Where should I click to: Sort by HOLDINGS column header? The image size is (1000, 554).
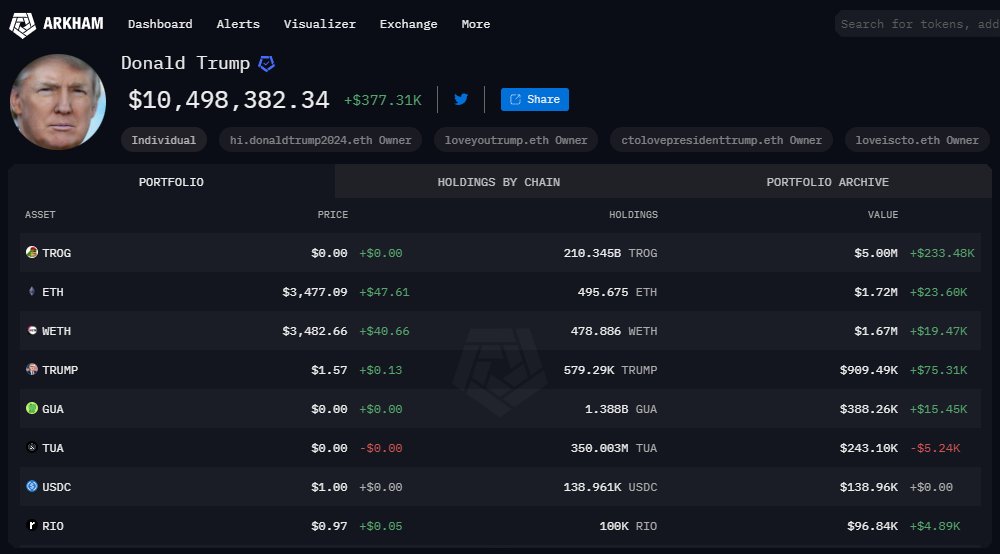pyautogui.click(x=633, y=215)
